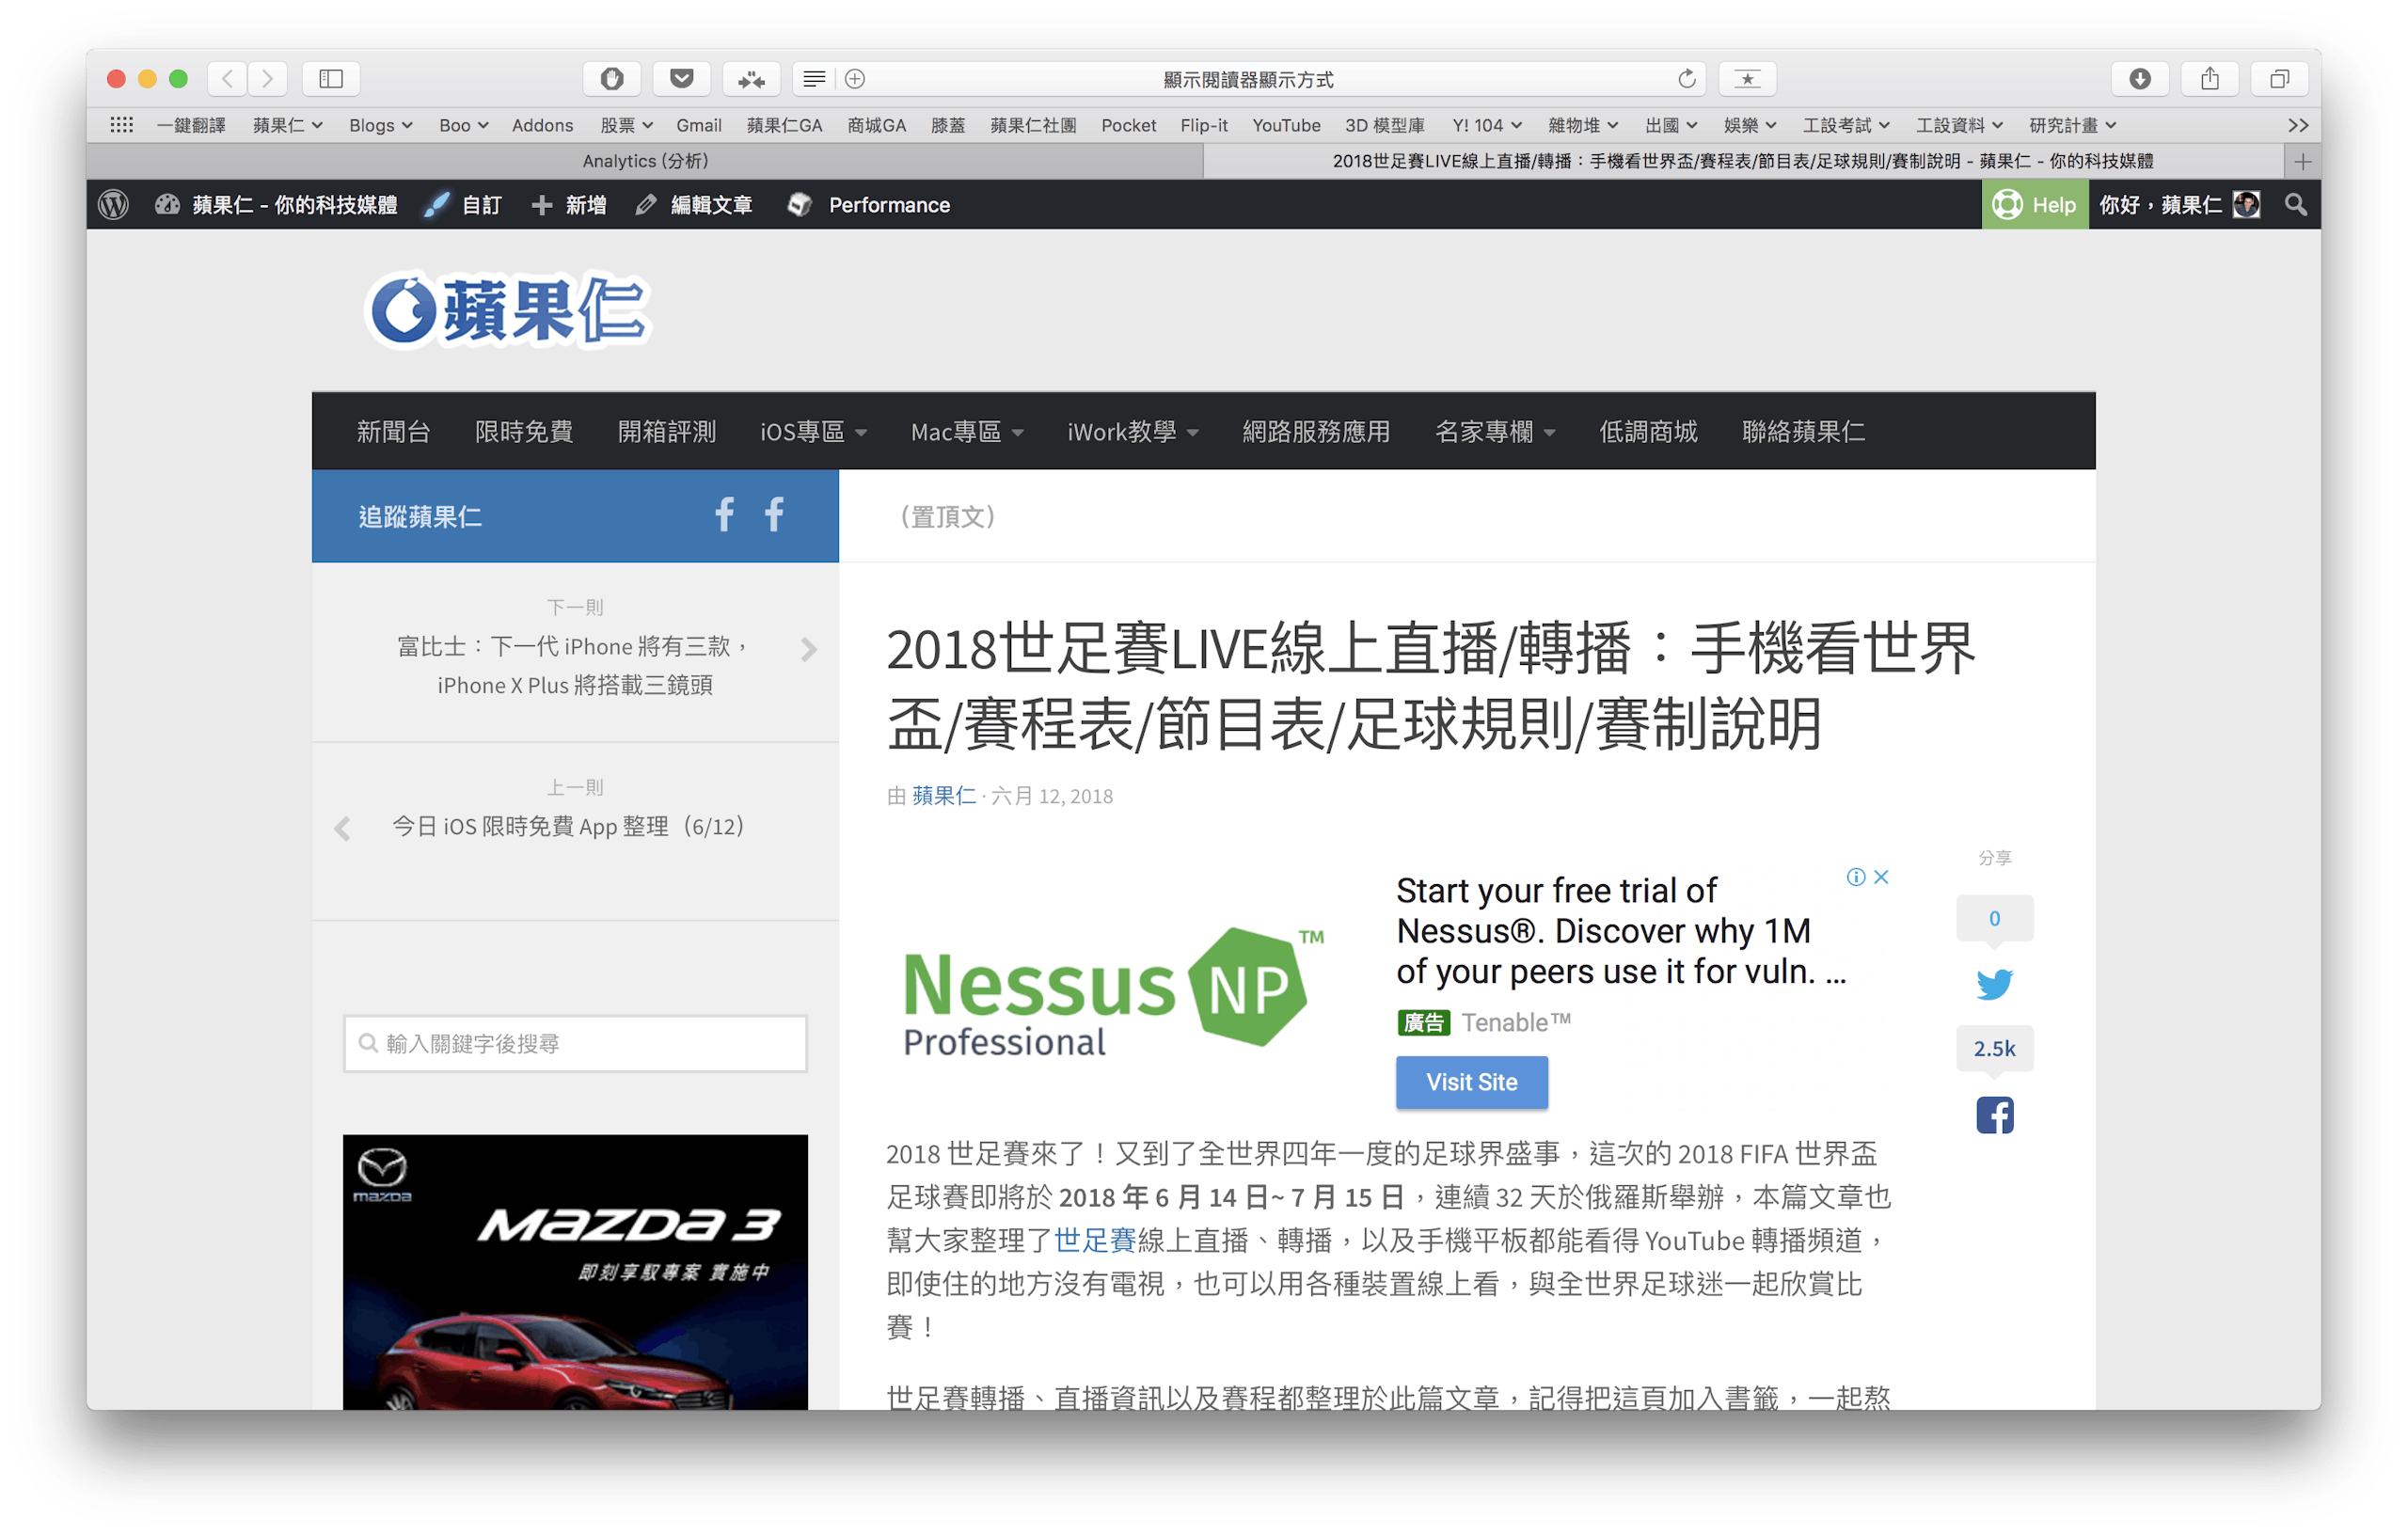Image resolution: width=2408 pixels, height=1534 pixels.
Task: Share article via Facebook icon
Action: click(1994, 1115)
